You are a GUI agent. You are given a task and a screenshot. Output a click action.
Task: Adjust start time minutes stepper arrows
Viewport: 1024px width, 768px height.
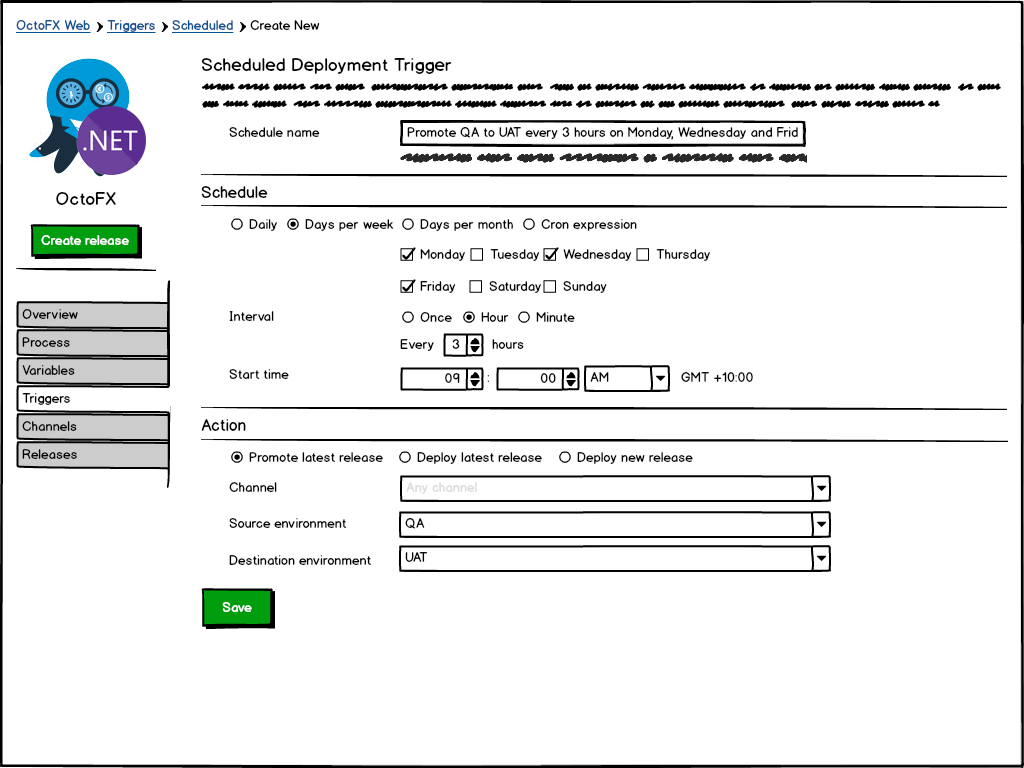click(571, 379)
